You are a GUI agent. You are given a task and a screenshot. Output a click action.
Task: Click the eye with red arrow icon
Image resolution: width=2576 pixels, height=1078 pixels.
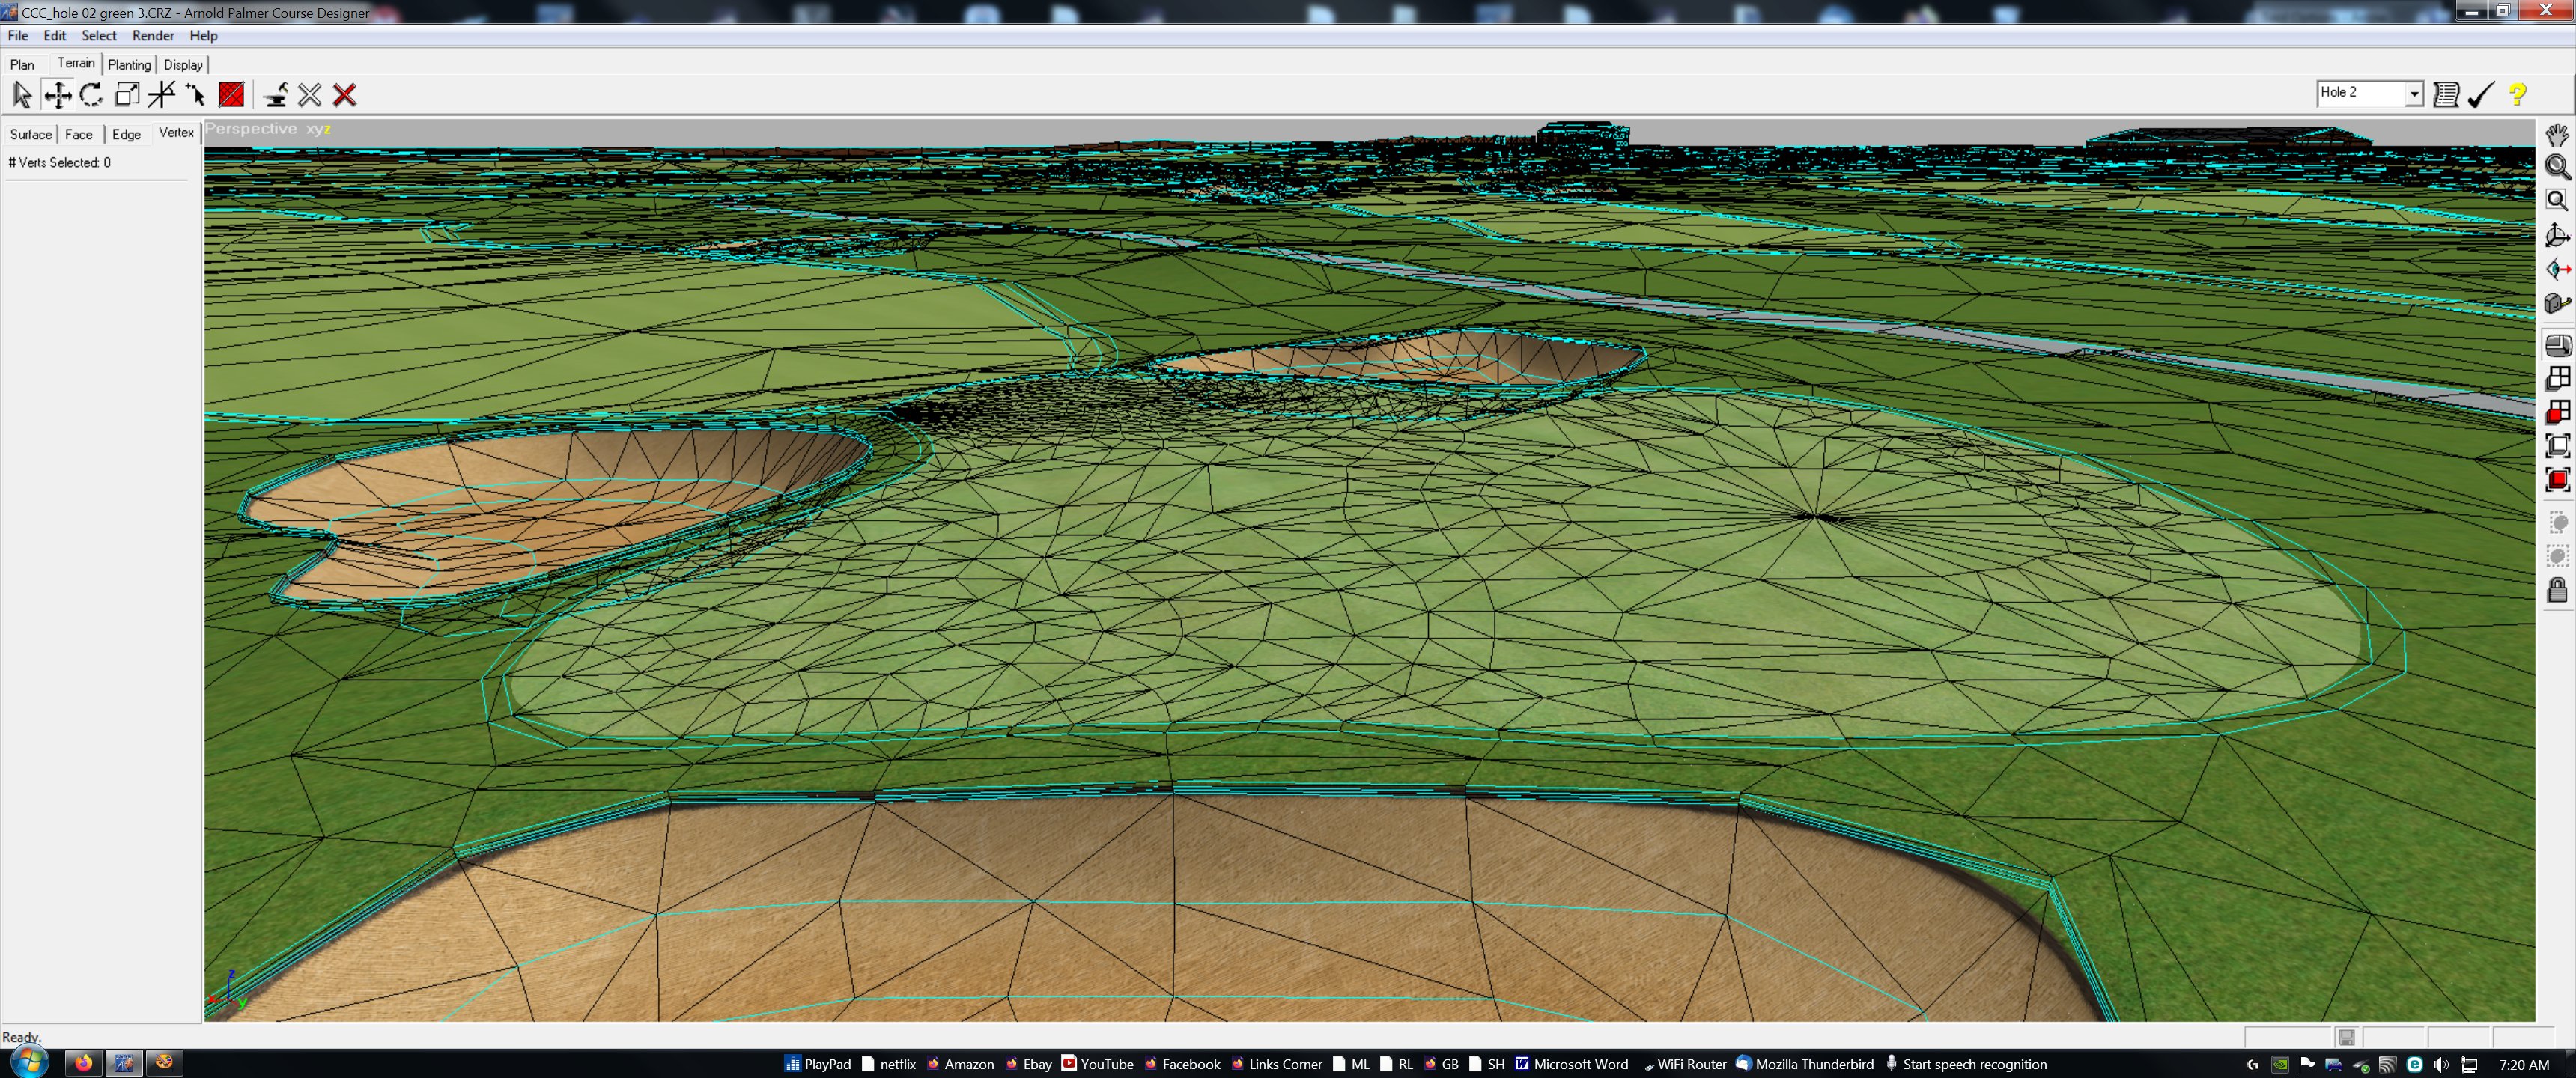(2557, 269)
